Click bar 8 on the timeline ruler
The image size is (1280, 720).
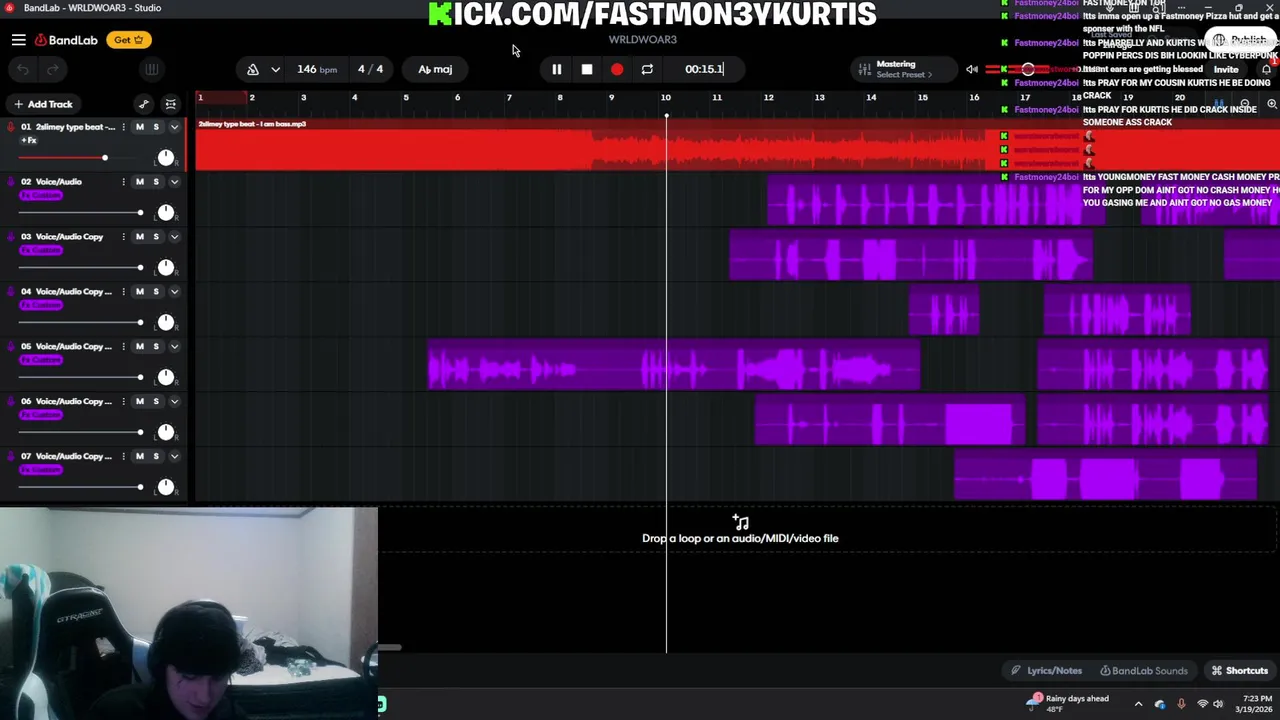pos(560,98)
